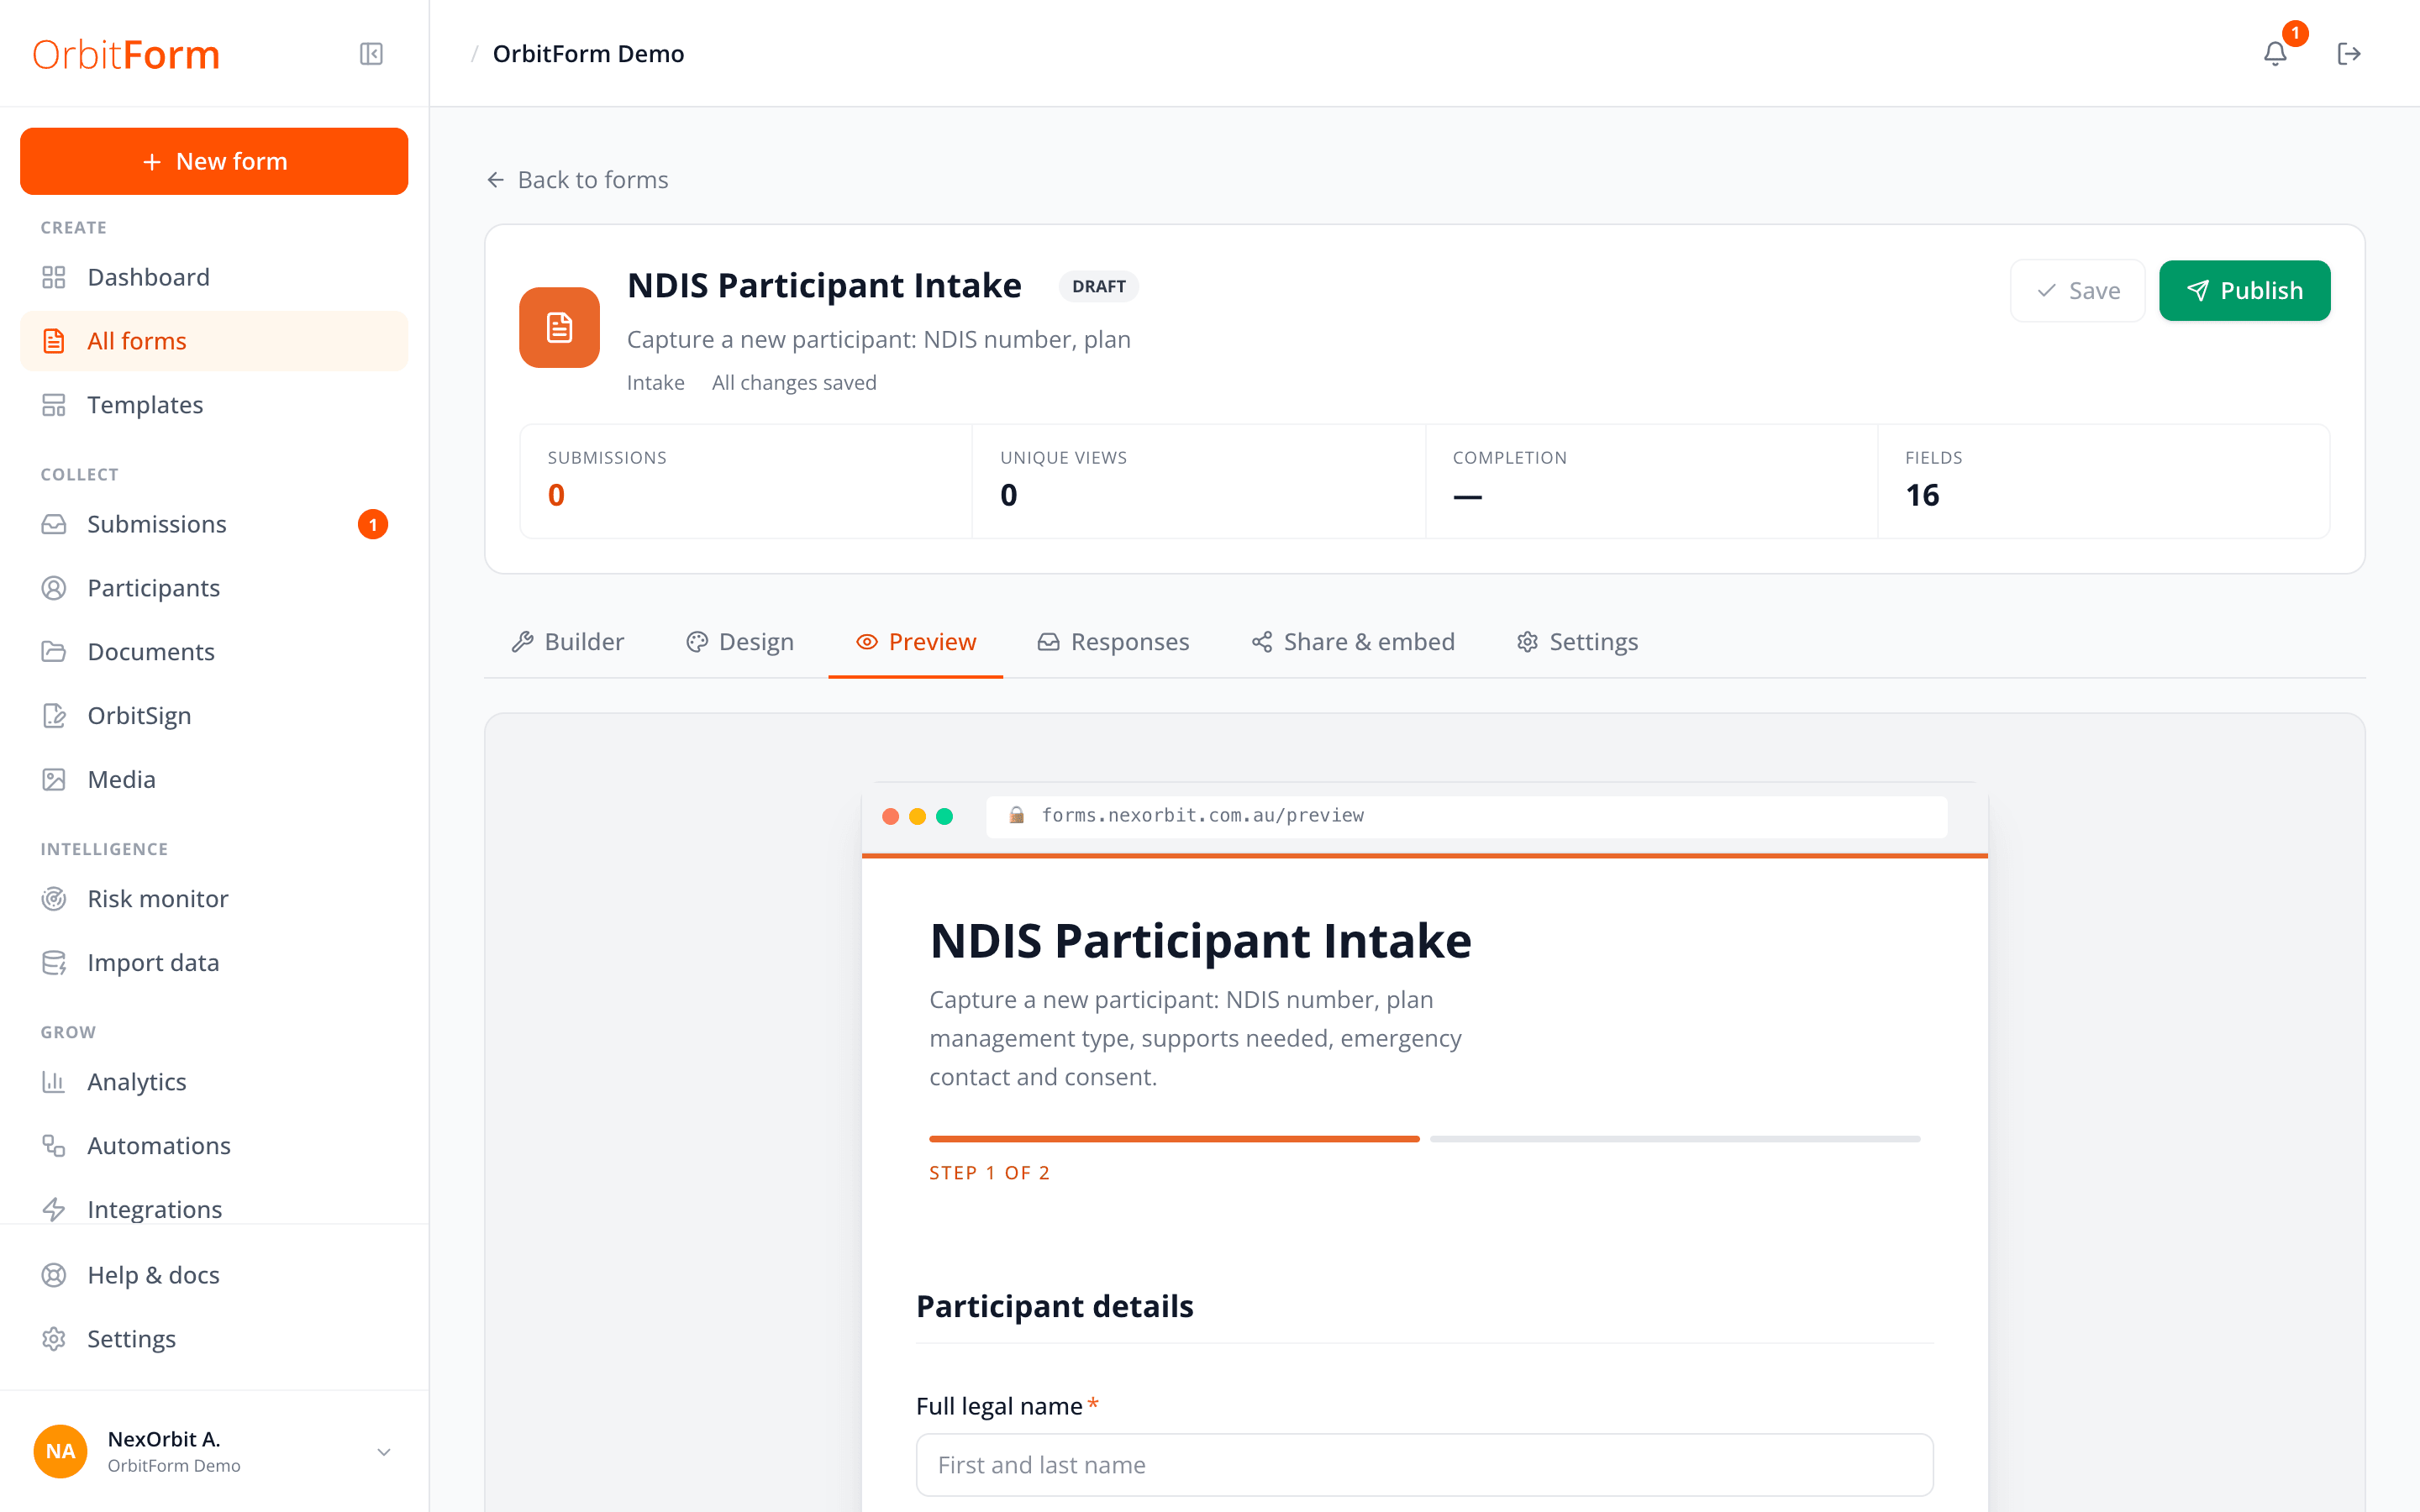
Task: Click the Full legal name input field
Action: tap(1424, 1465)
